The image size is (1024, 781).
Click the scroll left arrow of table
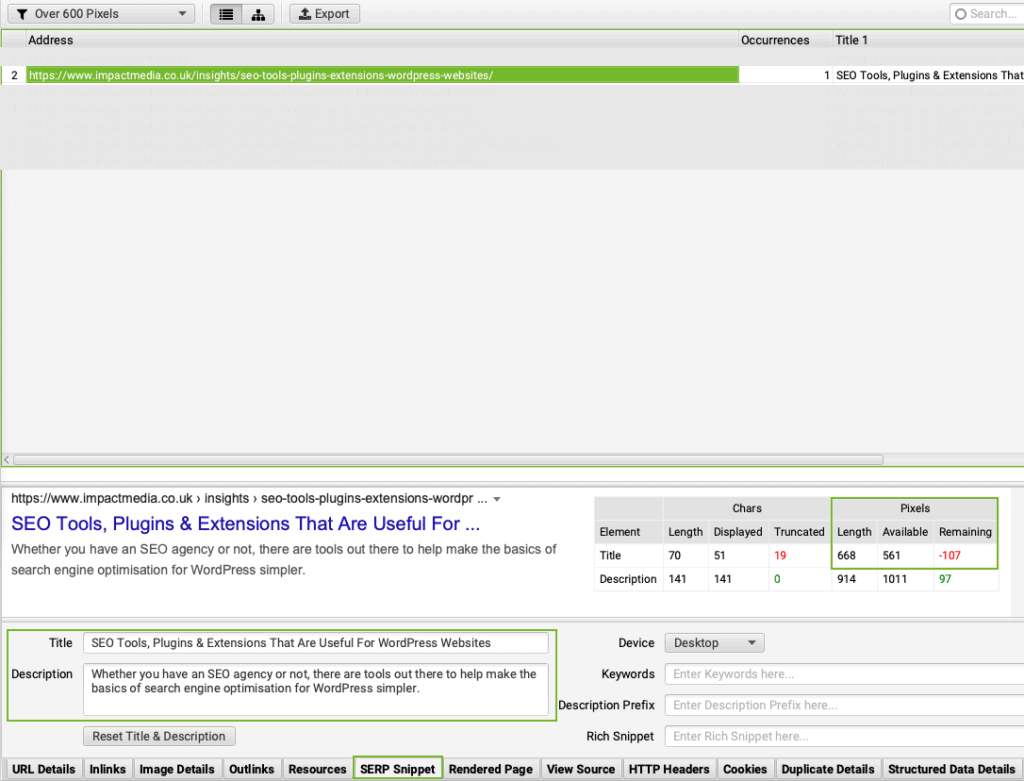coord(7,460)
